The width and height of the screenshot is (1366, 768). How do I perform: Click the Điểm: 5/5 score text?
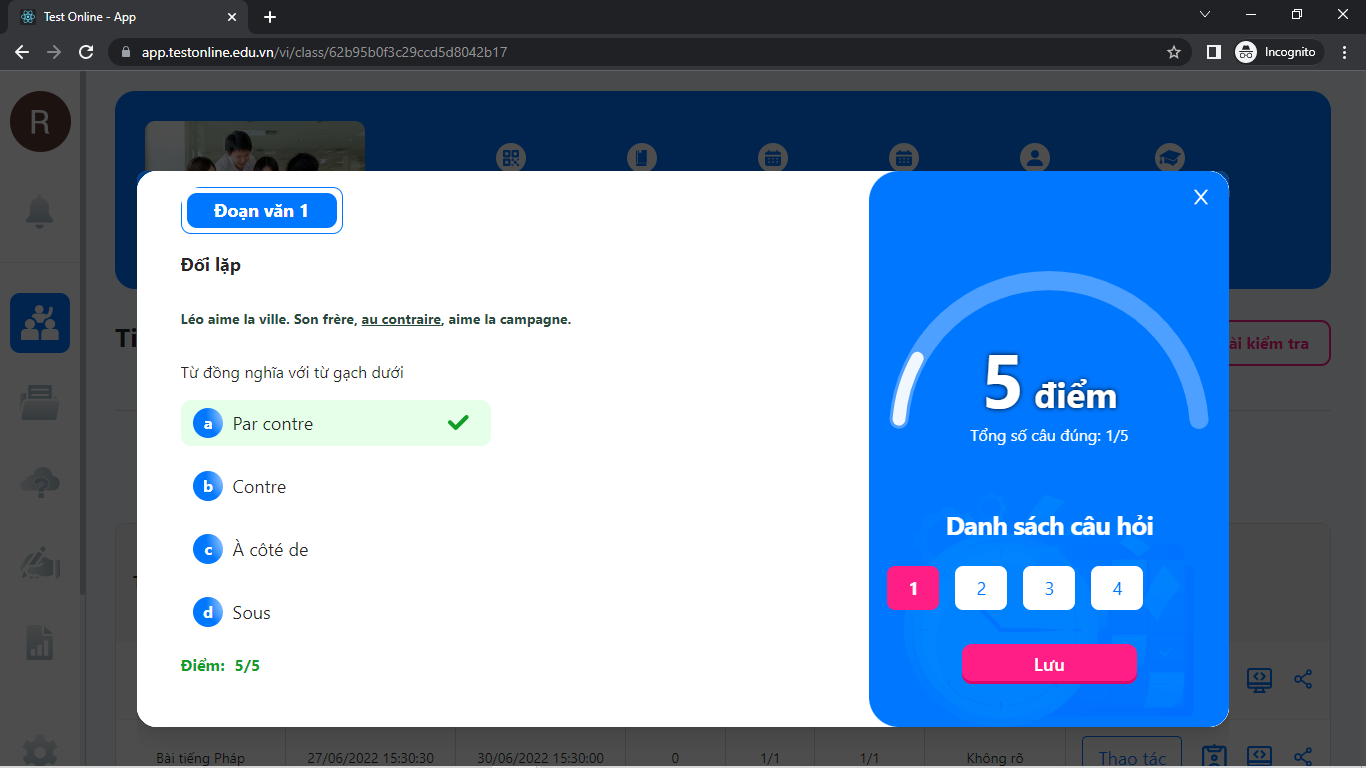(x=220, y=665)
